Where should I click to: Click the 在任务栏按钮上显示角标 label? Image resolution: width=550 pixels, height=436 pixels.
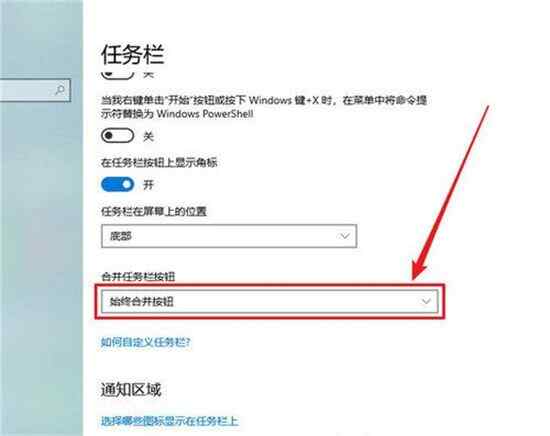tap(159, 162)
